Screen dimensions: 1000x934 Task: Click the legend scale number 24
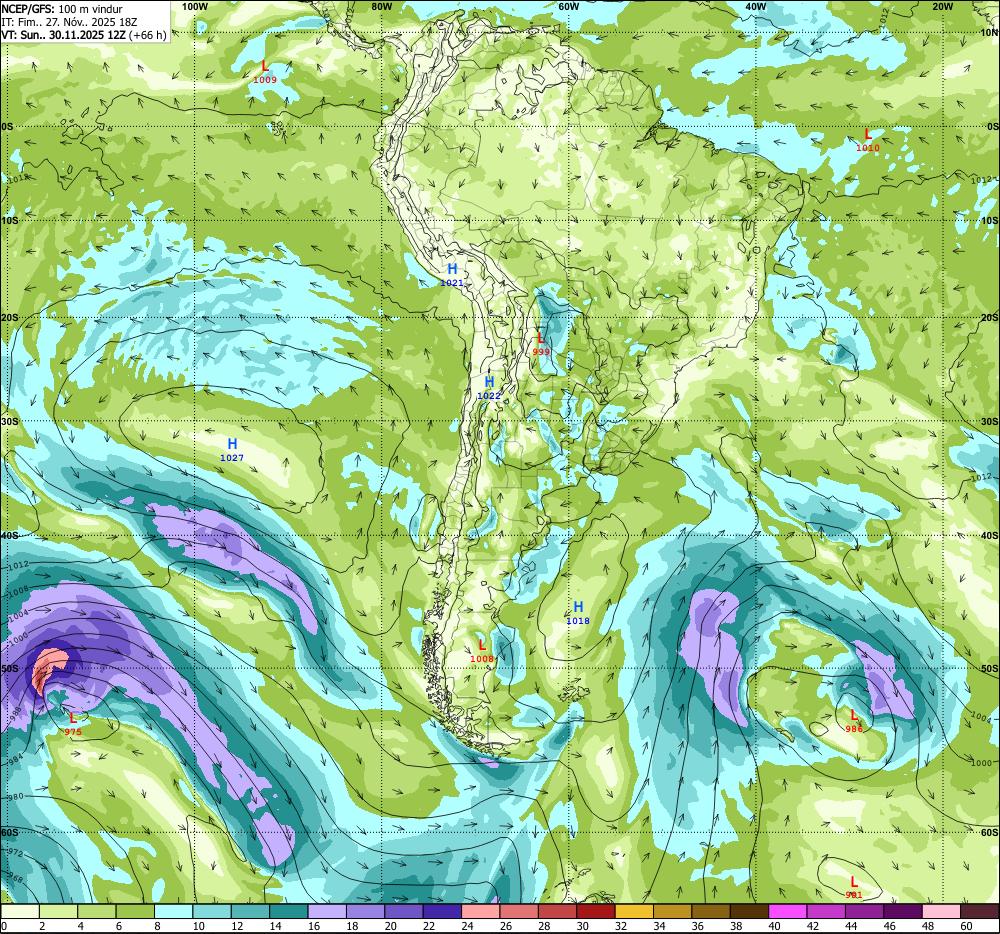tap(467, 926)
